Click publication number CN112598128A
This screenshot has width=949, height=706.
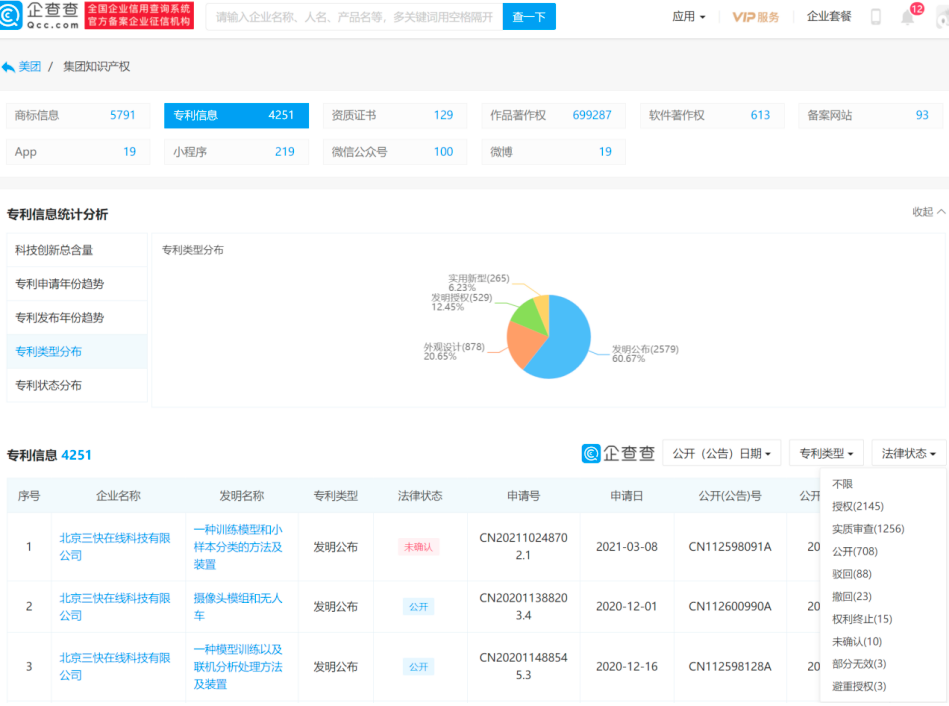tap(730, 667)
